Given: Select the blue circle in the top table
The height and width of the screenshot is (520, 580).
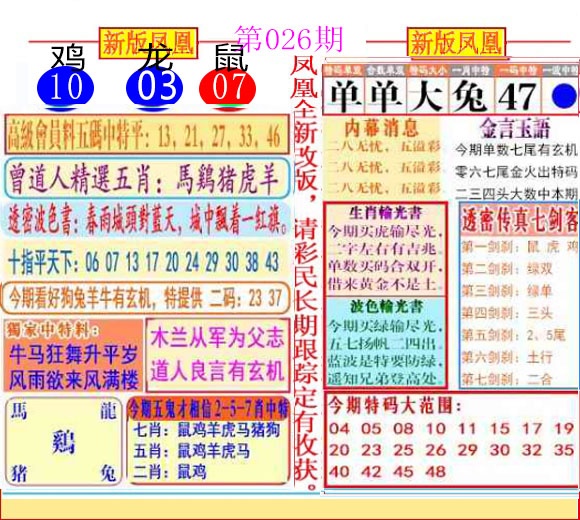Looking at the screenshot, I should 564,96.
